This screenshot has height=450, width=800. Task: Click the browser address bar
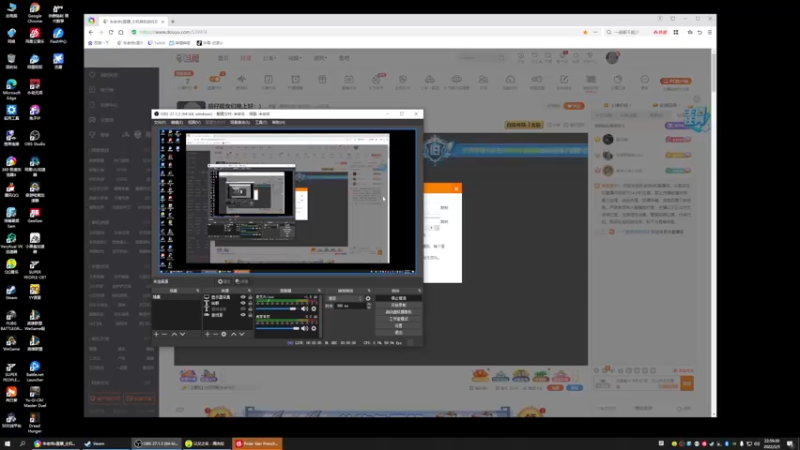tap(357, 32)
